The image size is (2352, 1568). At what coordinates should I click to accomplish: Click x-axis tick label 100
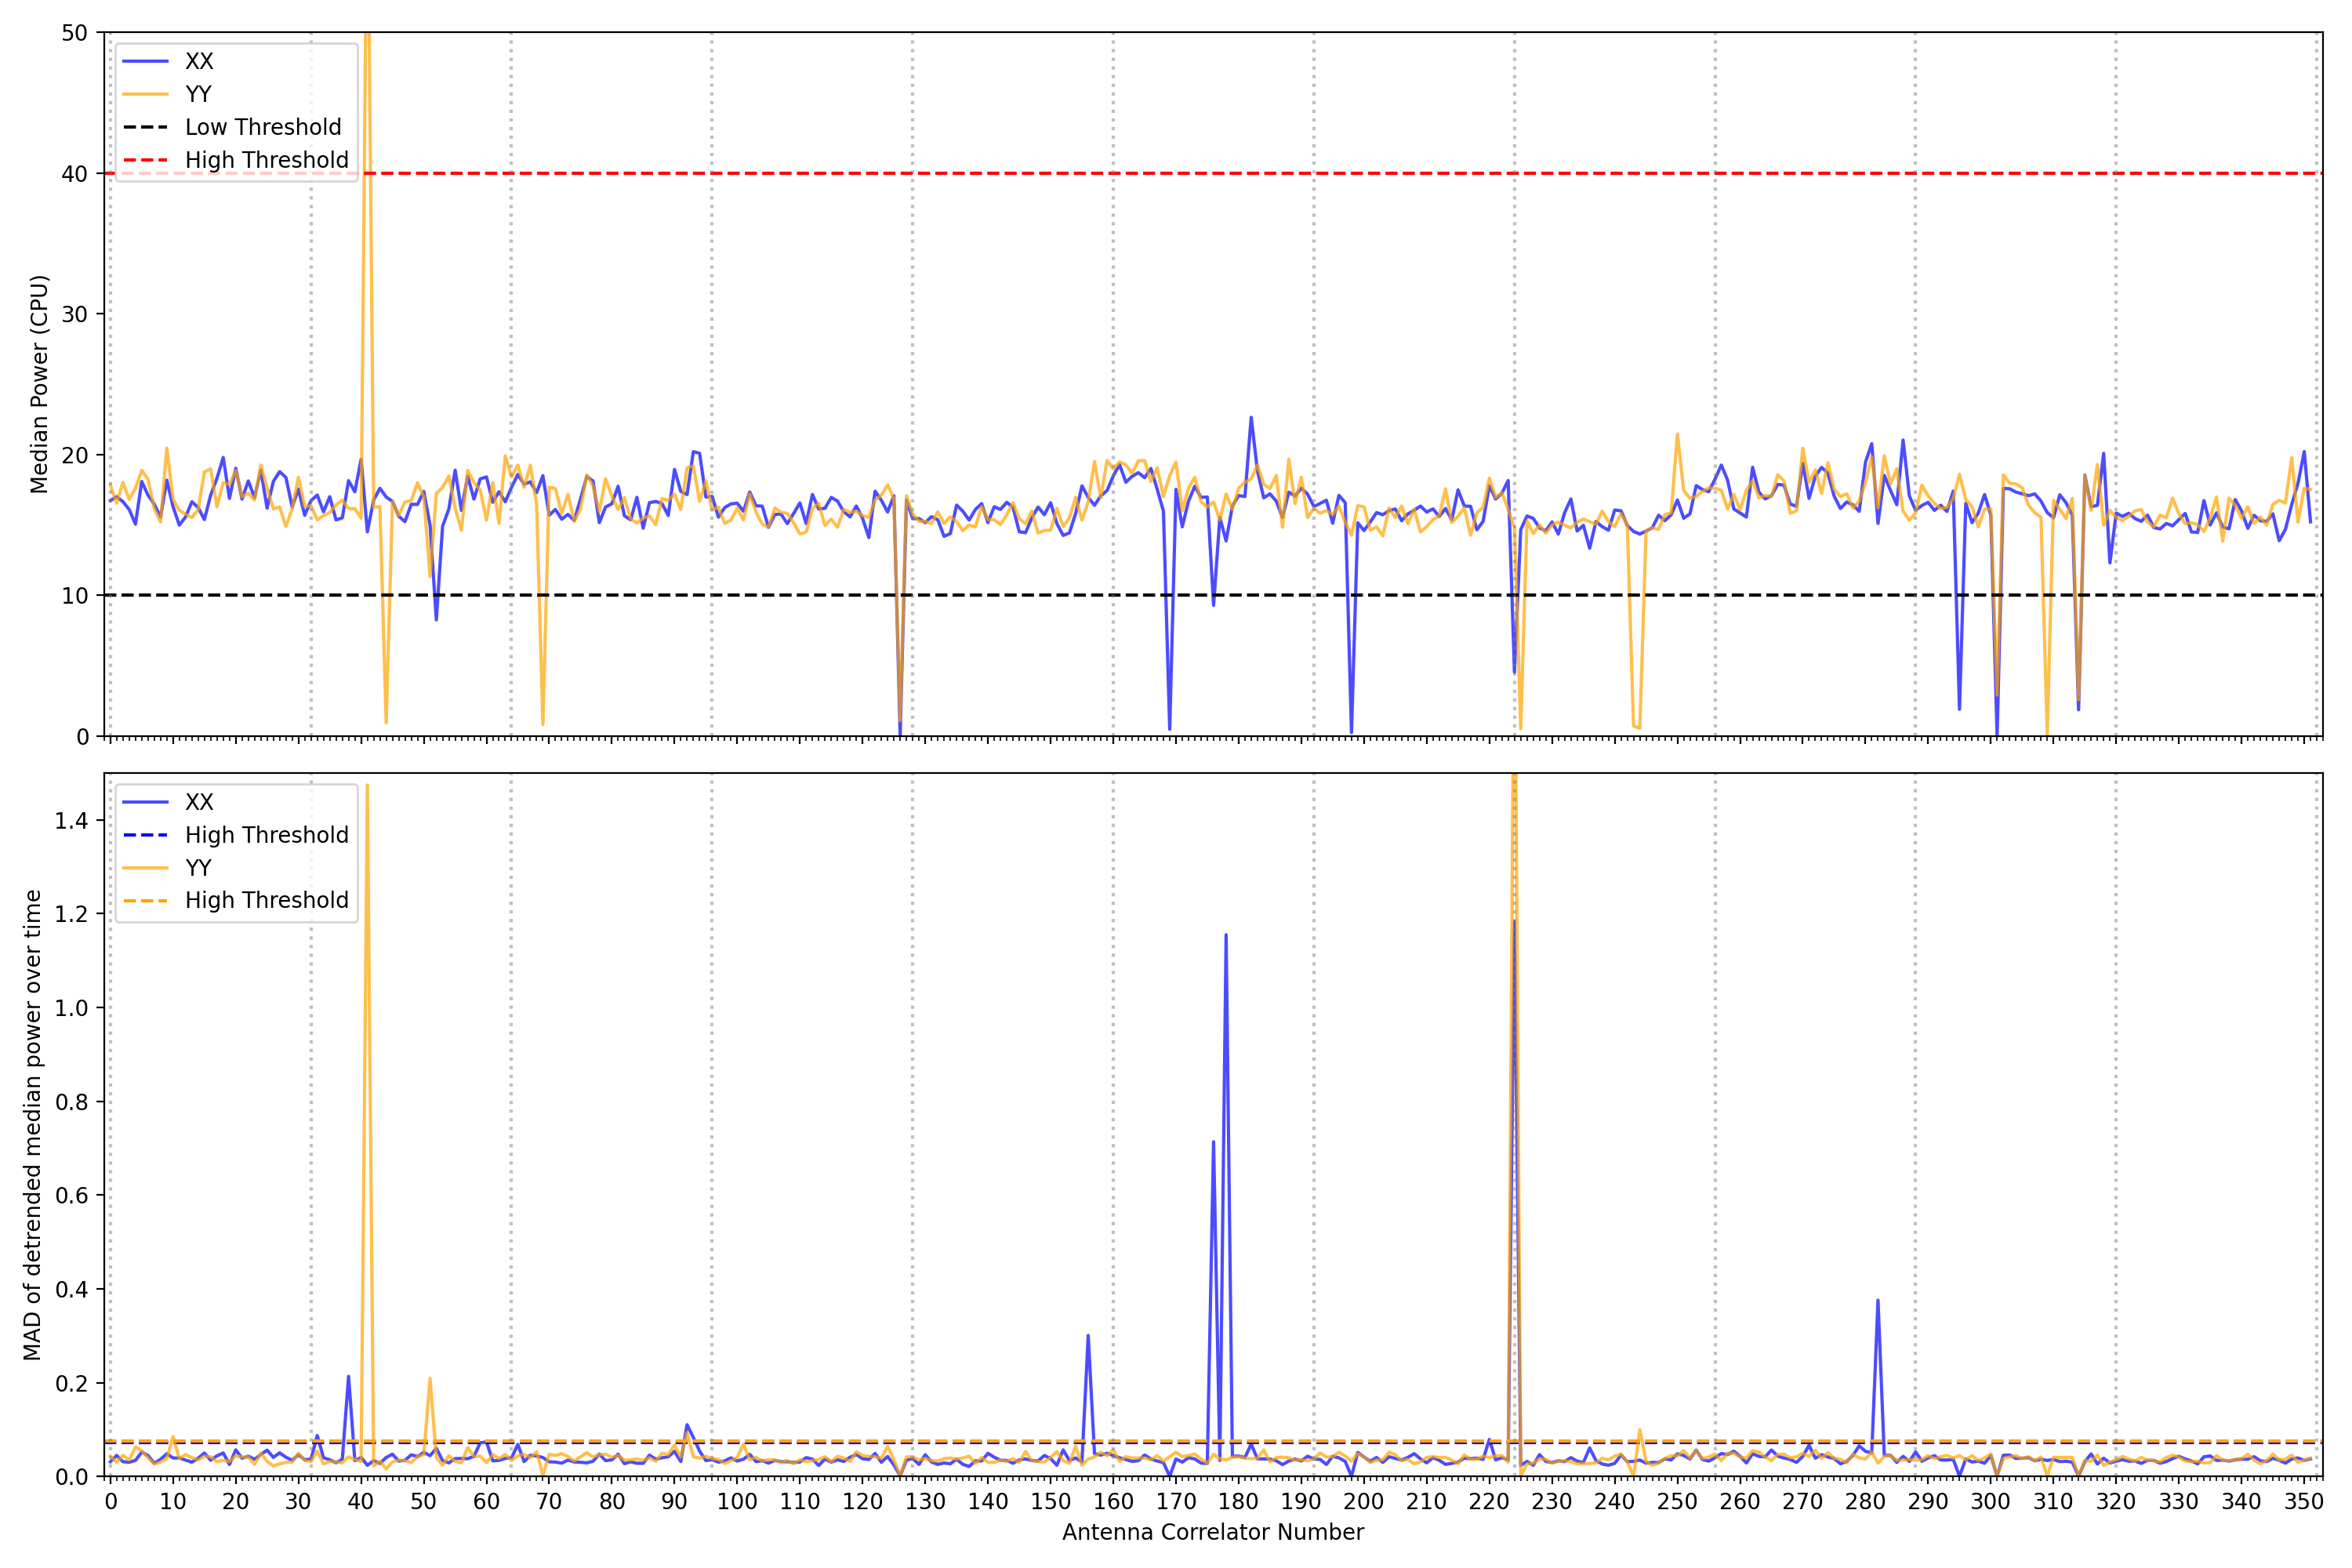(x=737, y=1501)
